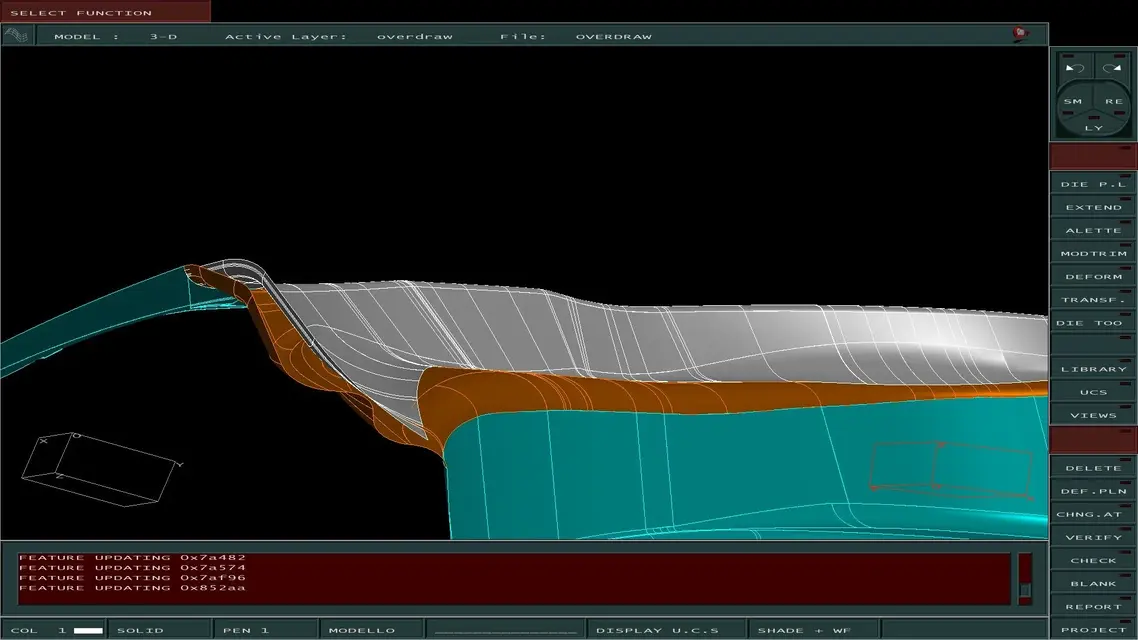The width and height of the screenshot is (1138, 640).
Task: Click the VIEWS button
Action: pos(1093,415)
